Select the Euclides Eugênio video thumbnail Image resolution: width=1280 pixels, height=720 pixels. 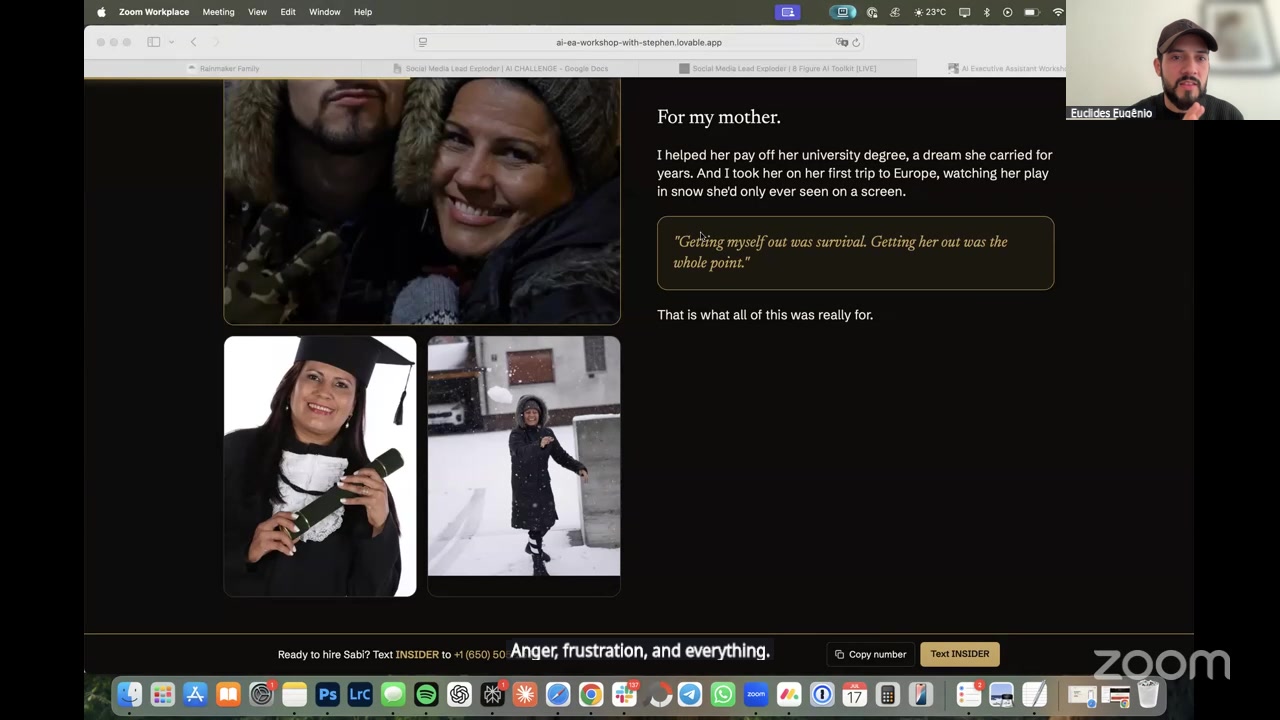coord(1173,60)
